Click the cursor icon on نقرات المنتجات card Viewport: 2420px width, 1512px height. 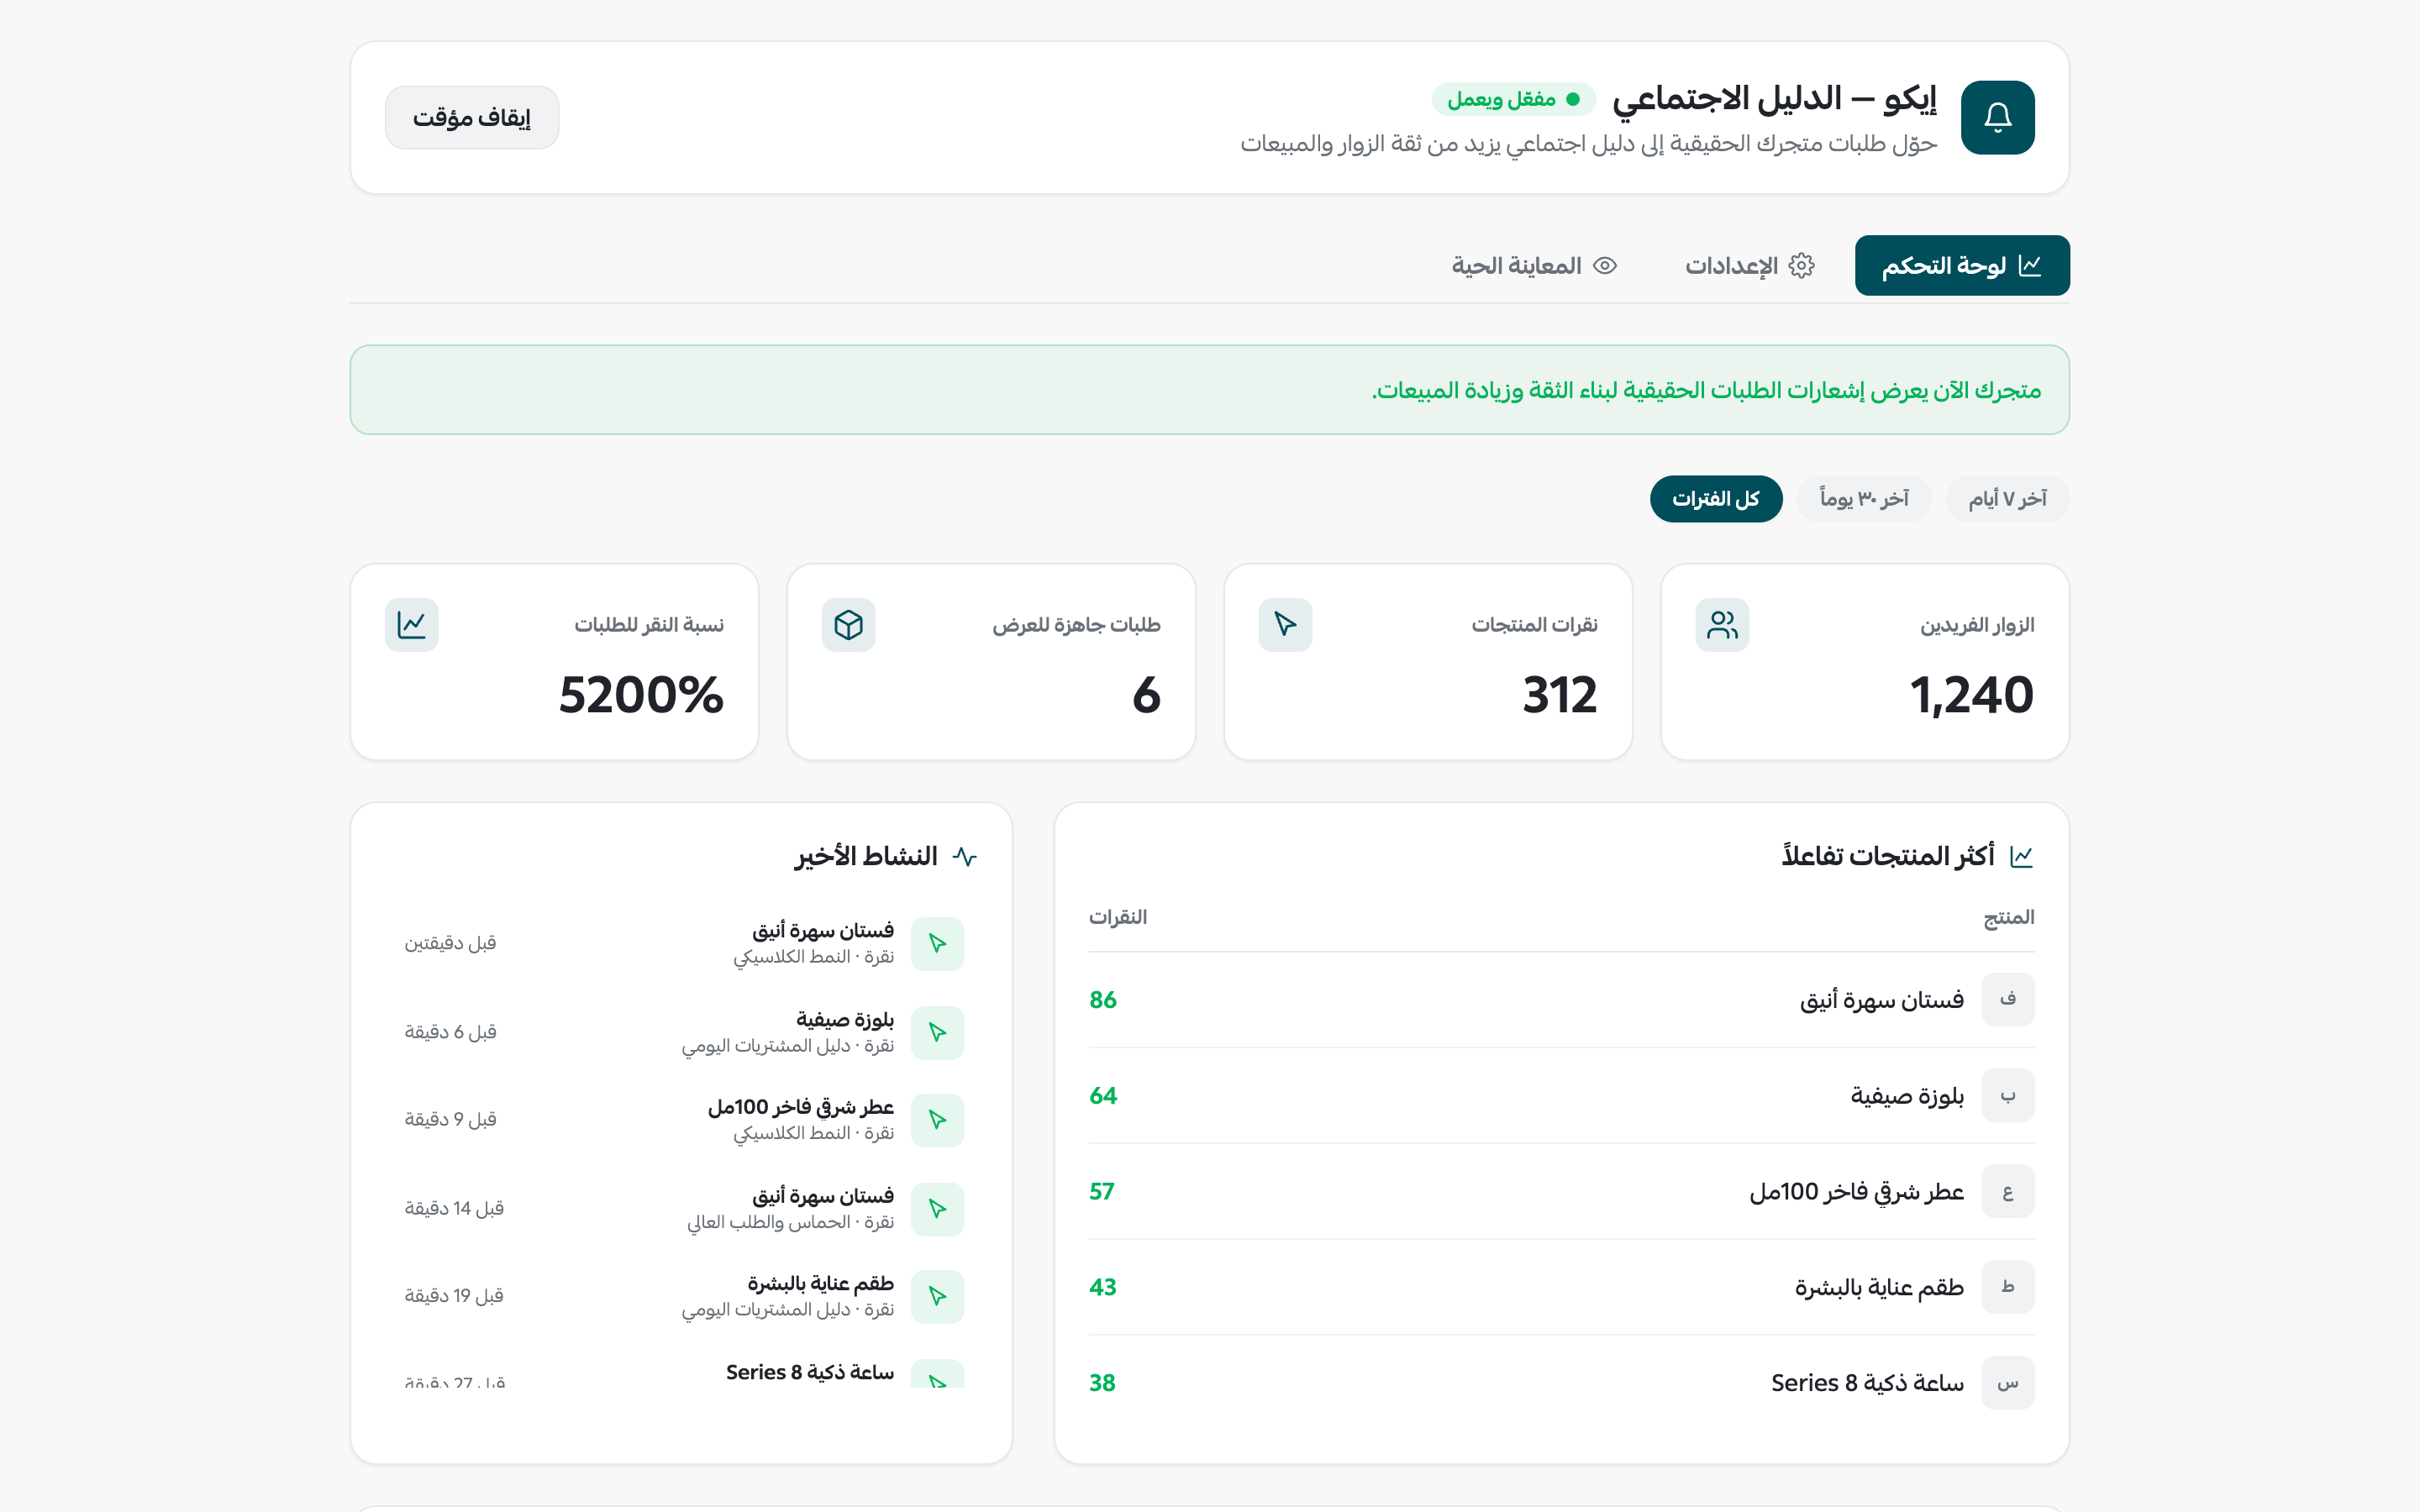[1285, 625]
